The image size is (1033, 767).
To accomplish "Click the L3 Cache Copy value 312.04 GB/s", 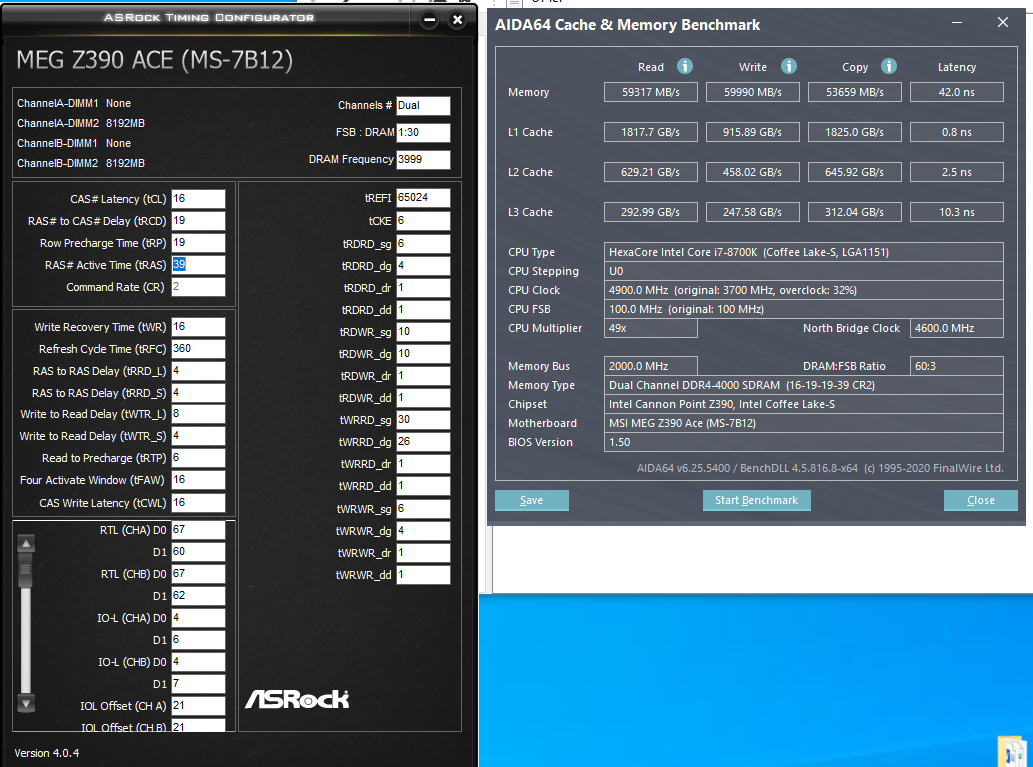I will tap(854, 212).
